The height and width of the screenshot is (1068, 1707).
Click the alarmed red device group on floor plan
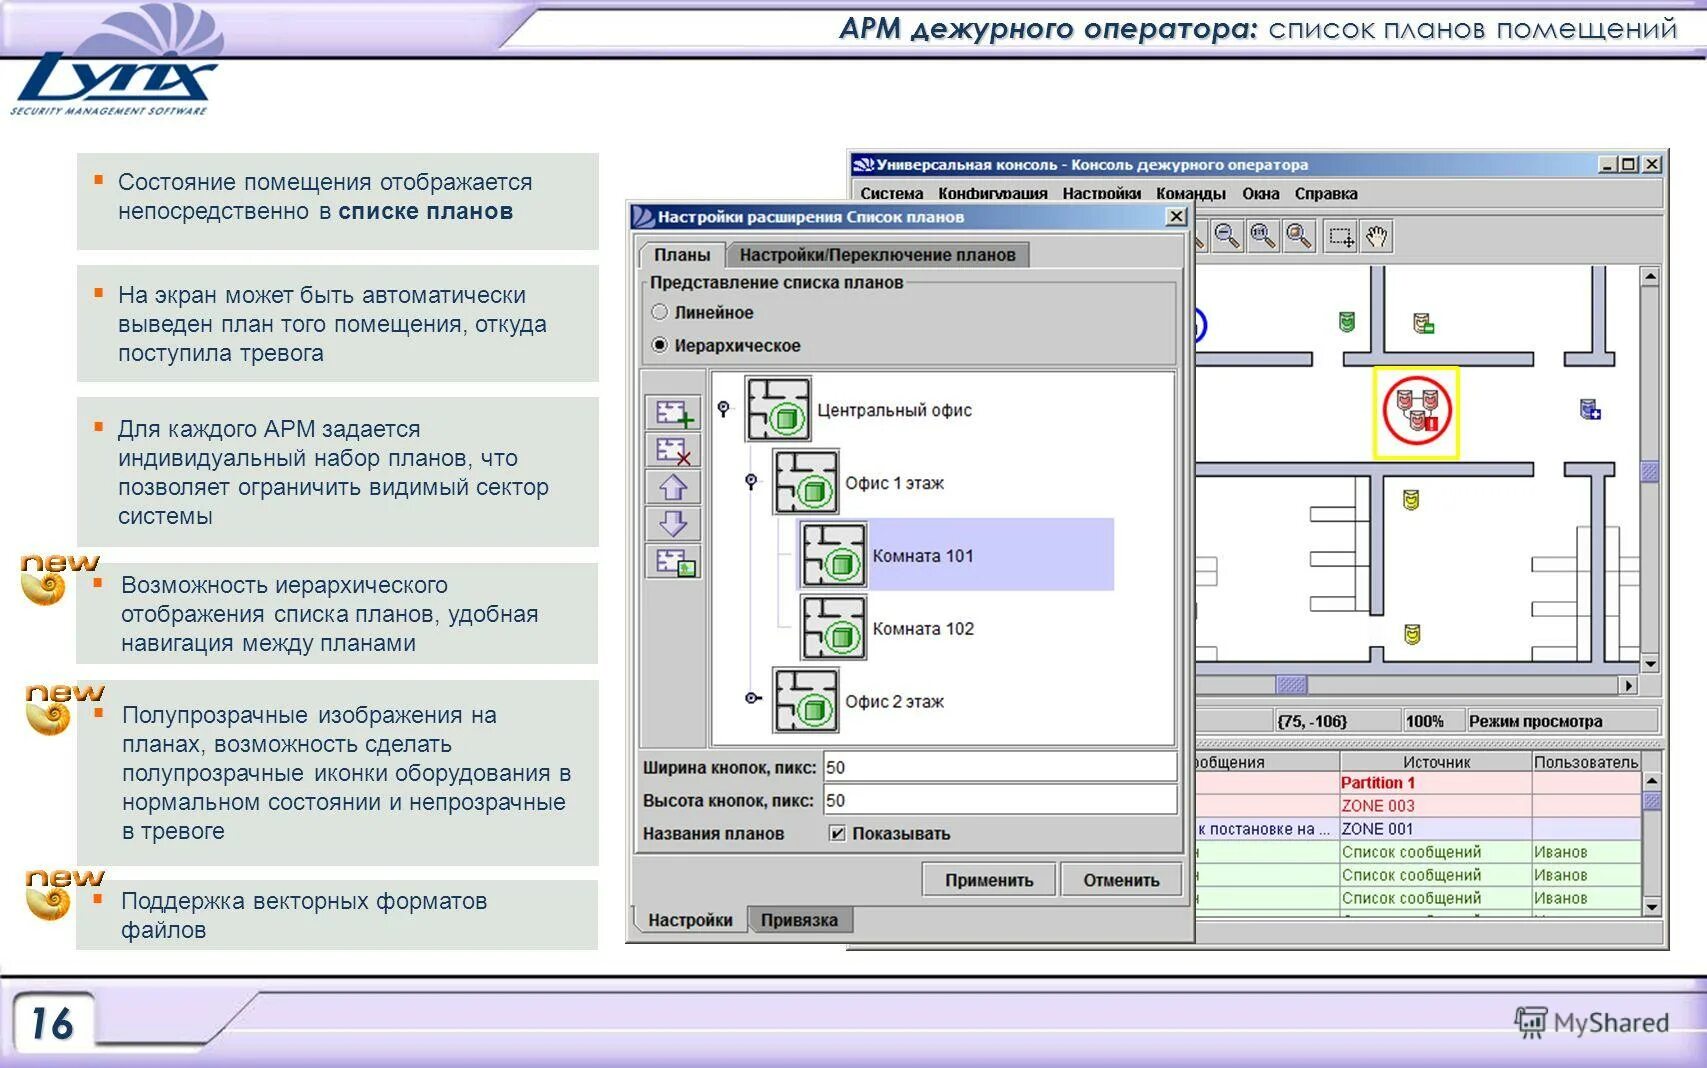click(1416, 410)
